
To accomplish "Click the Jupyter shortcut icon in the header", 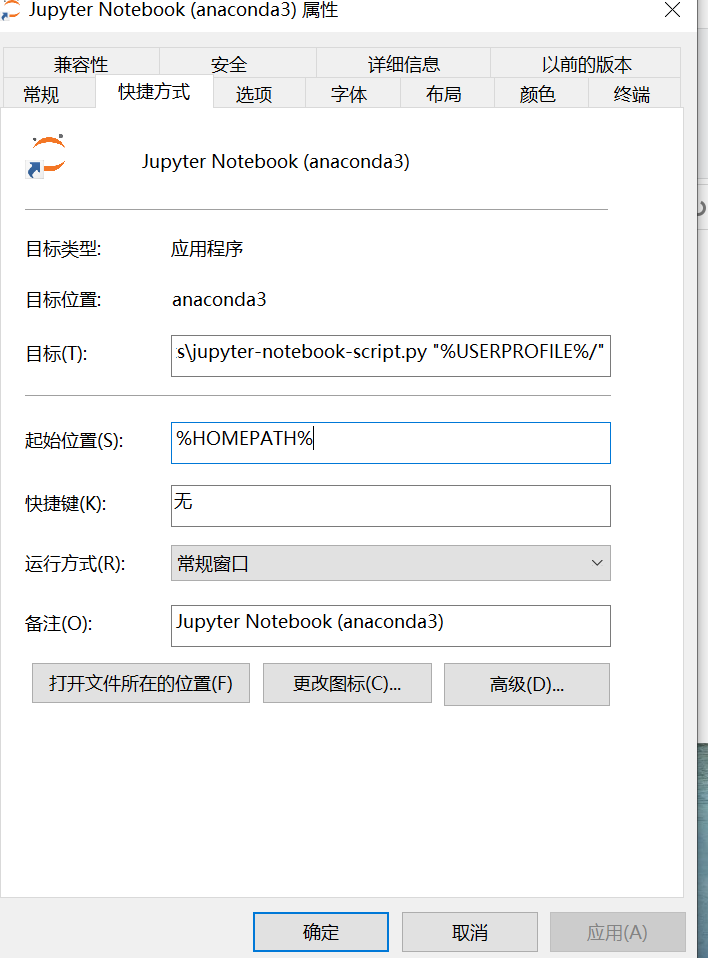I will click(x=46, y=156).
